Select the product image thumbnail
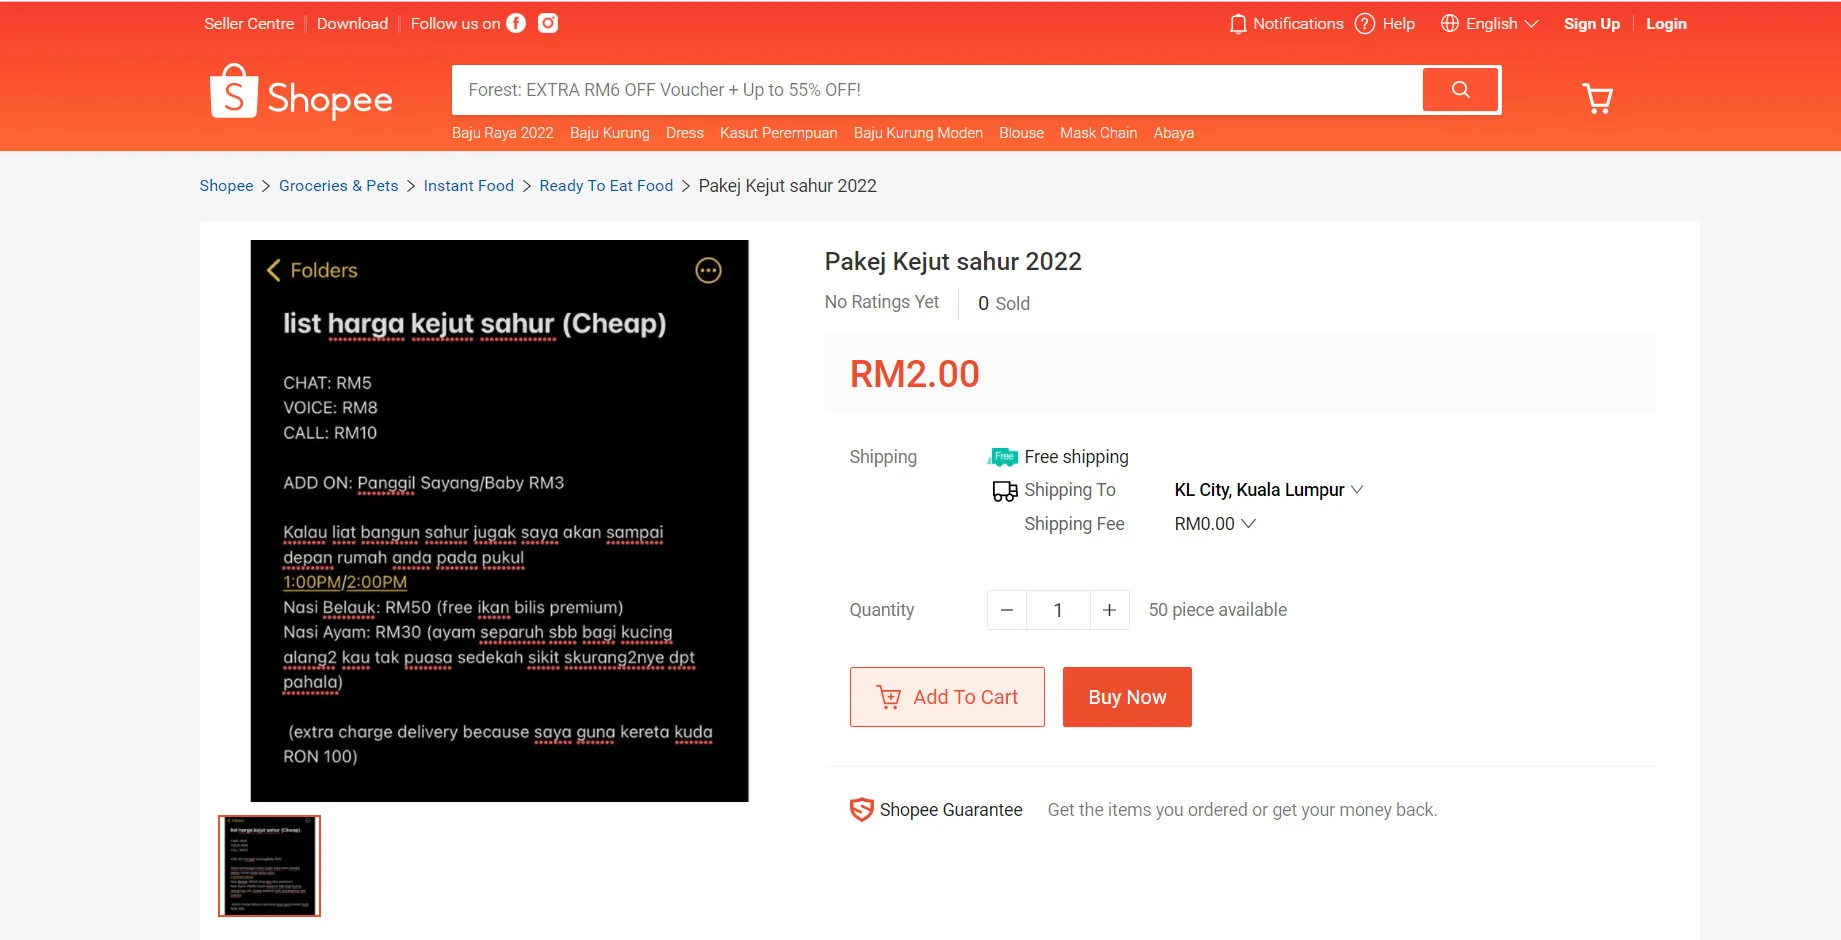Image resolution: width=1841 pixels, height=940 pixels. [x=269, y=866]
